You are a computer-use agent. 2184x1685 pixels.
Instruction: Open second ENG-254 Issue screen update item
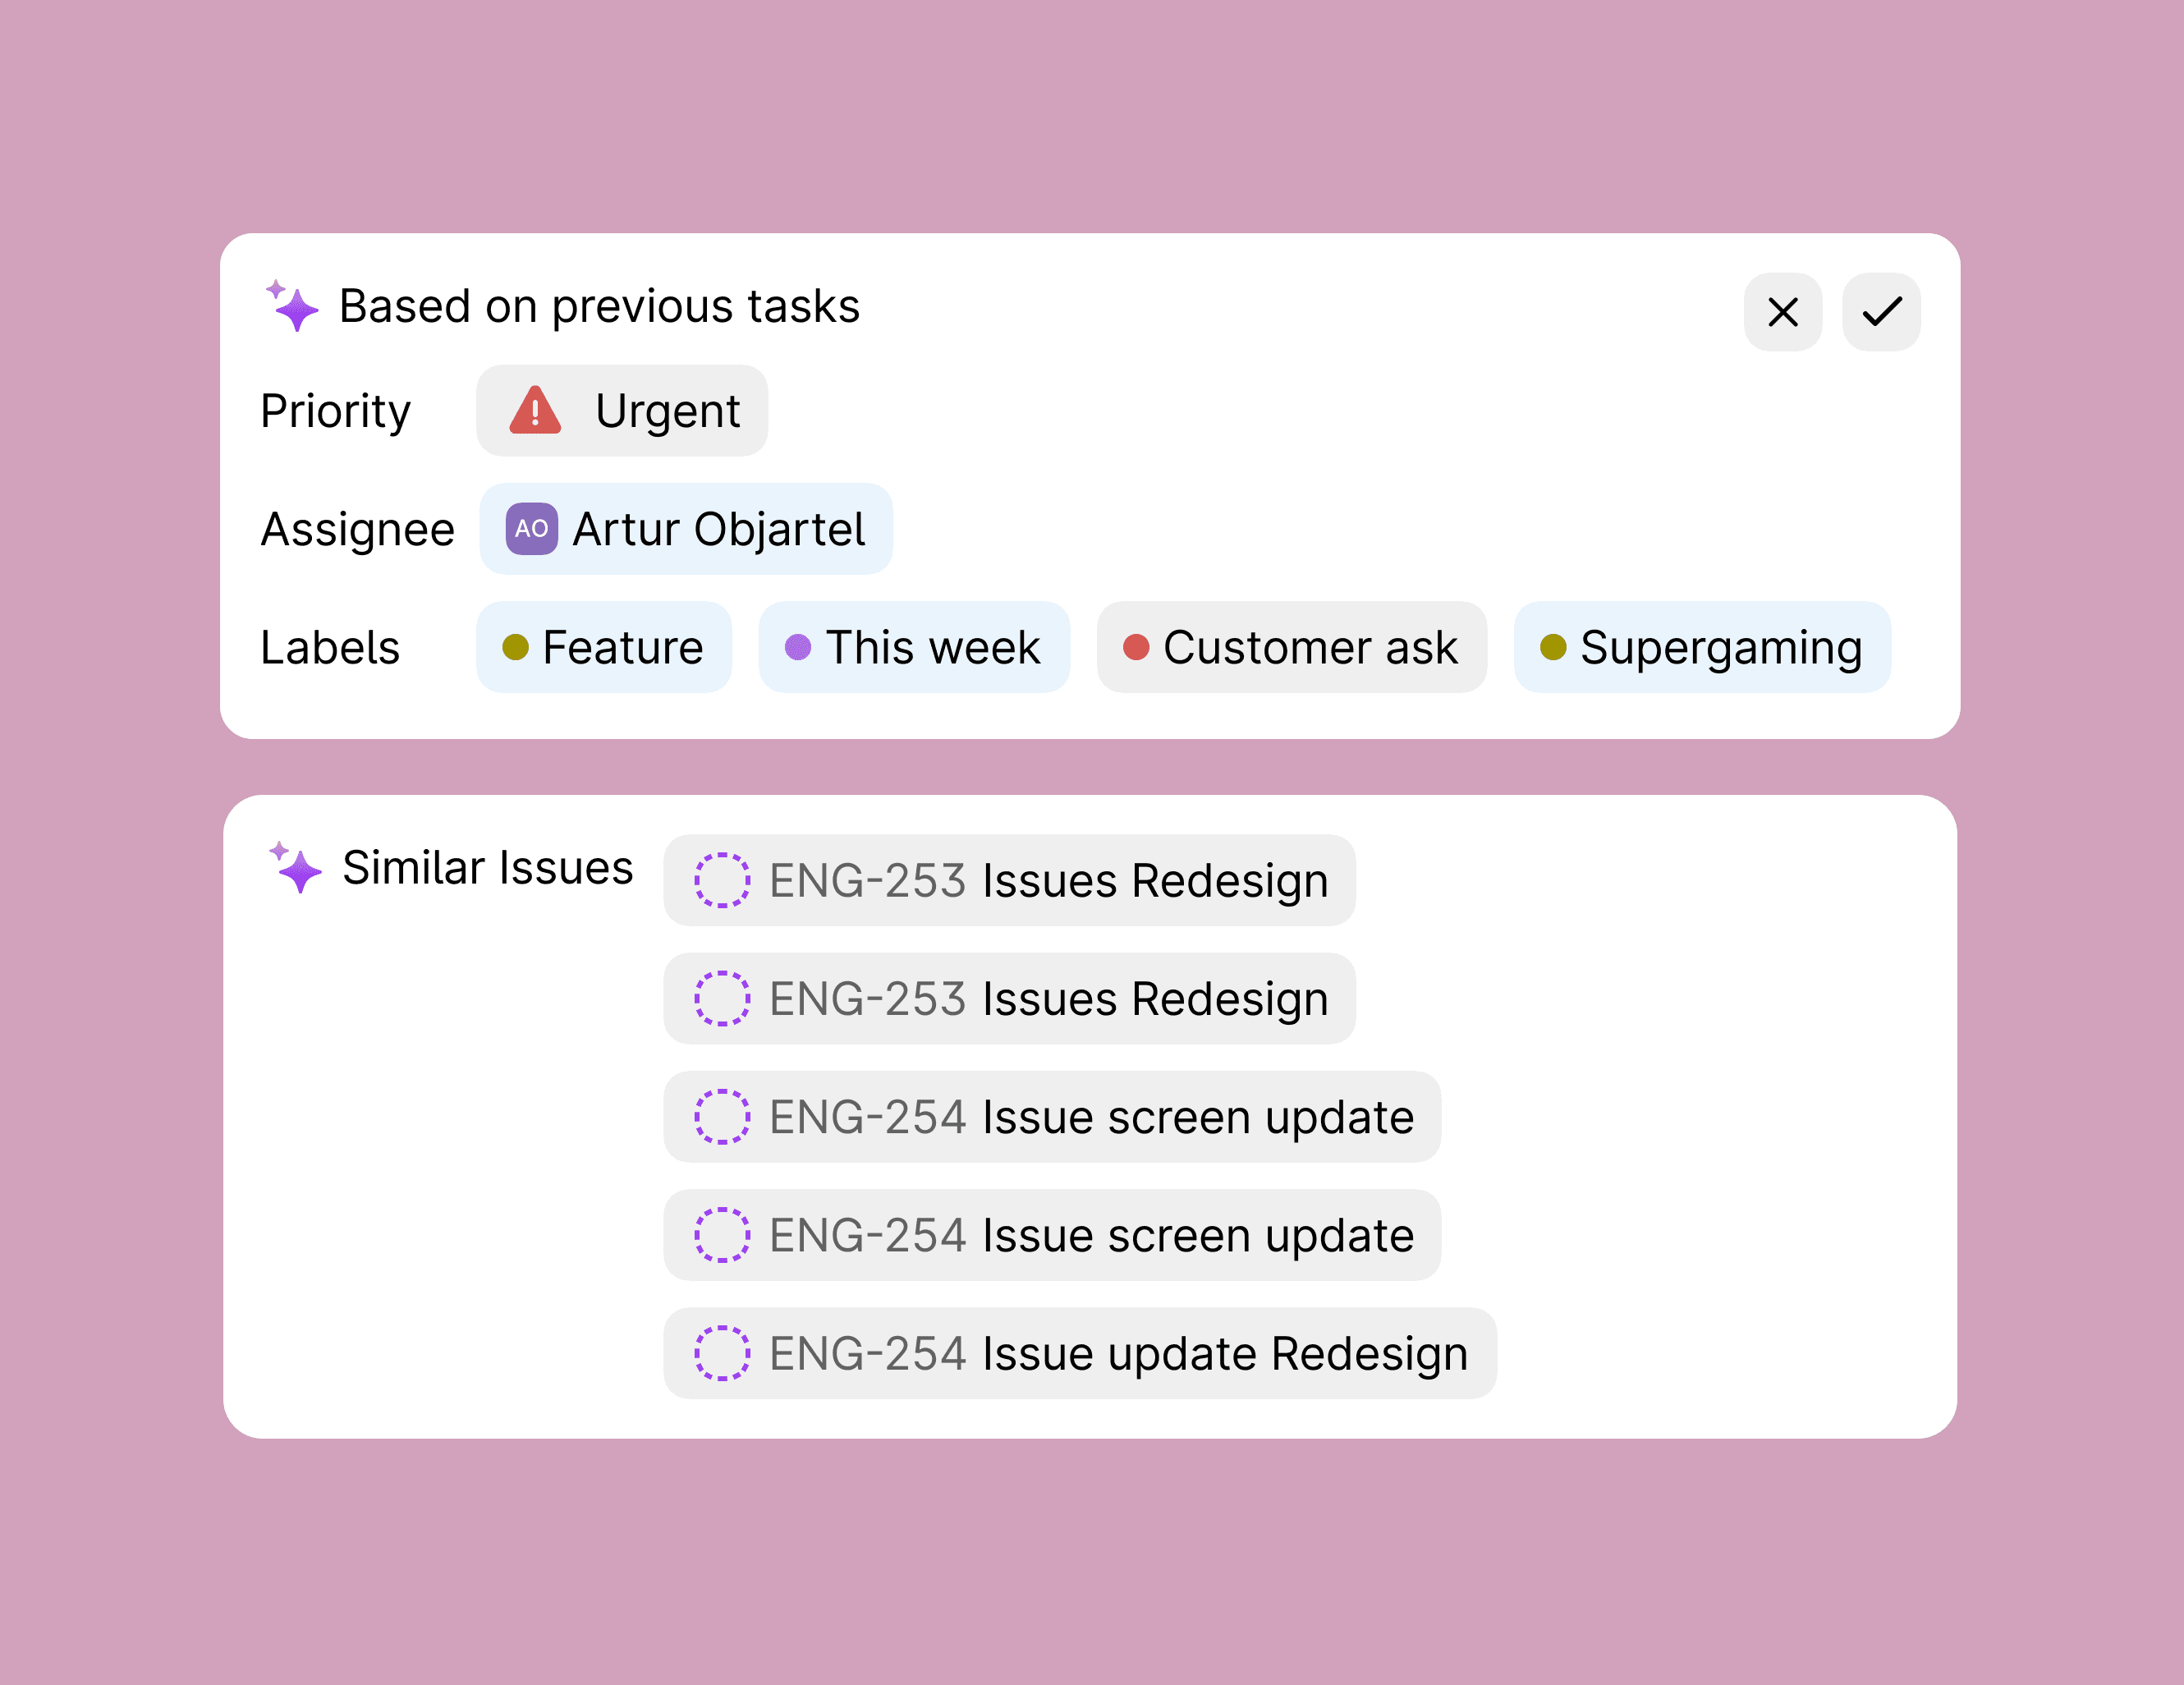[x=1052, y=1235]
